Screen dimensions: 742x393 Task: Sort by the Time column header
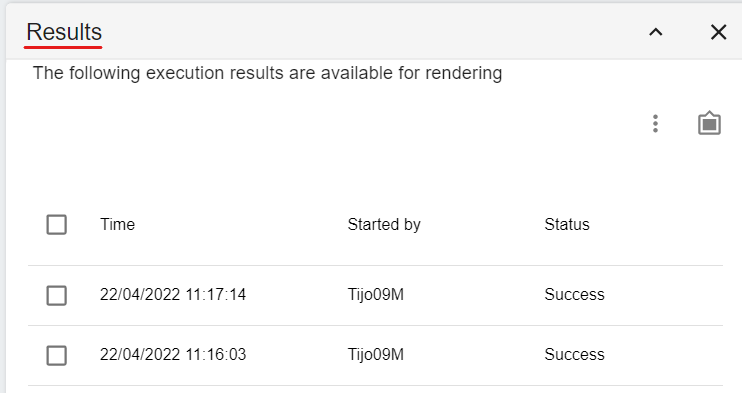point(117,224)
